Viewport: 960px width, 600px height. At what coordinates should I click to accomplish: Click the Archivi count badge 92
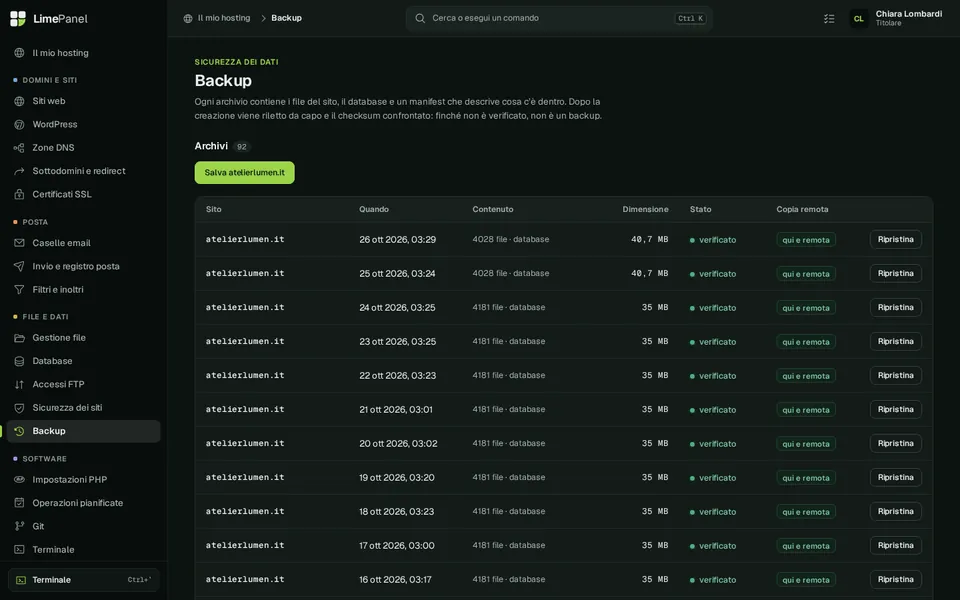242,147
